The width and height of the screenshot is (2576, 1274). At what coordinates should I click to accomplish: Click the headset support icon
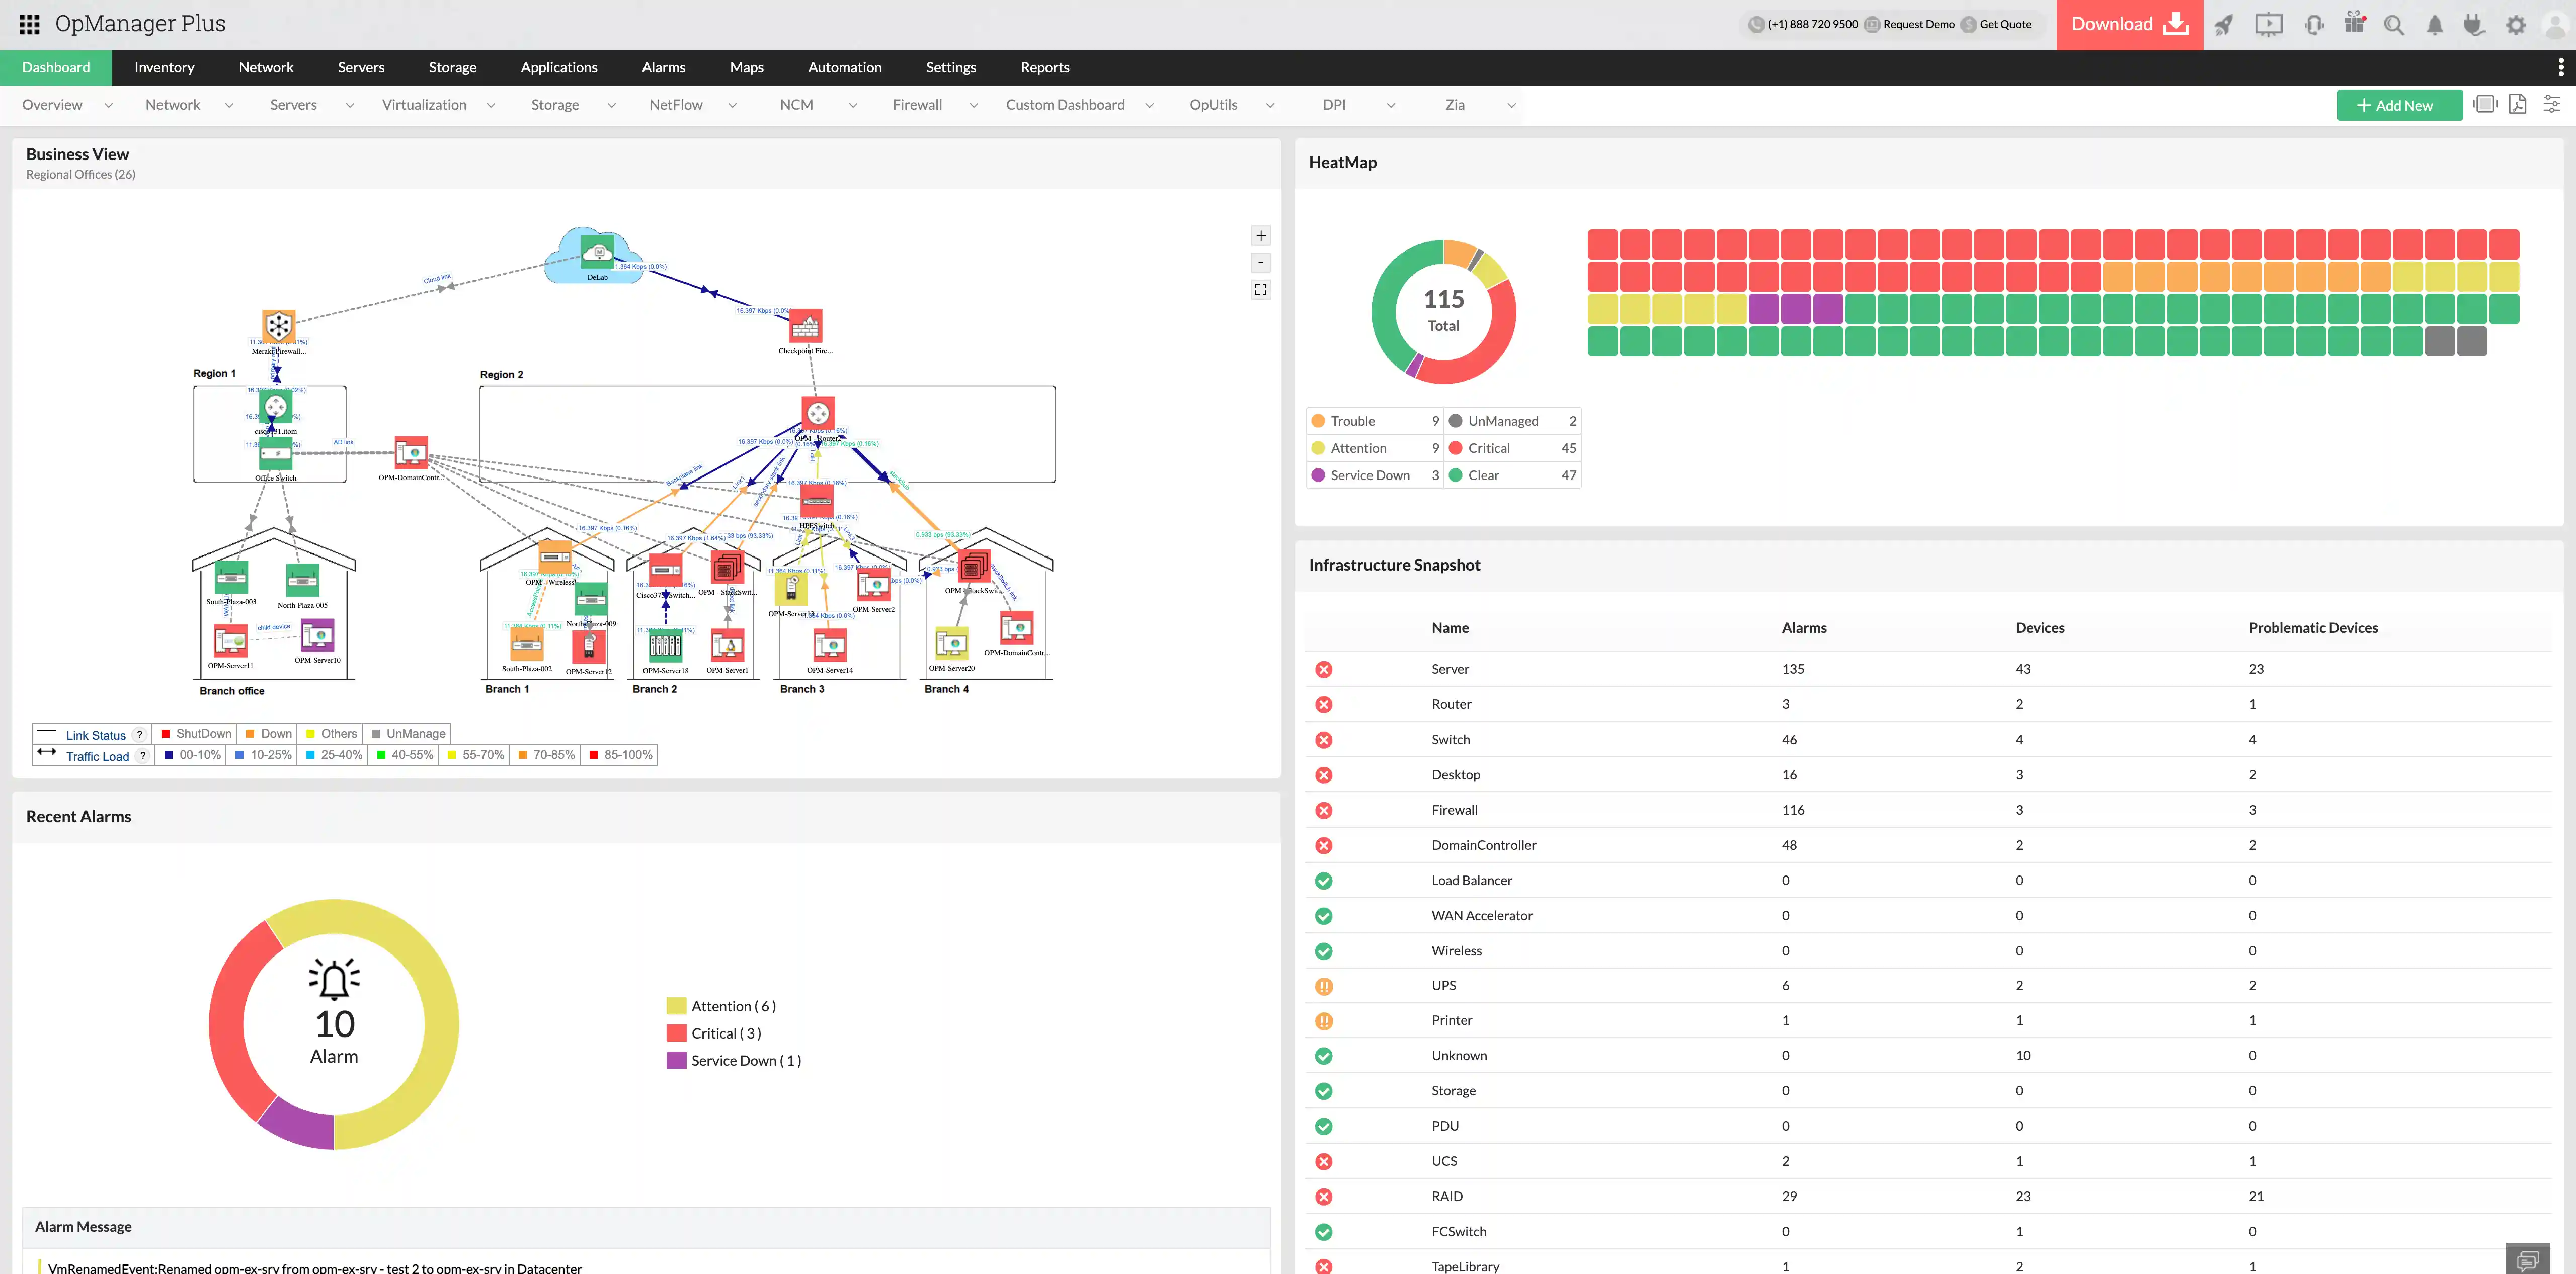coord(2314,25)
